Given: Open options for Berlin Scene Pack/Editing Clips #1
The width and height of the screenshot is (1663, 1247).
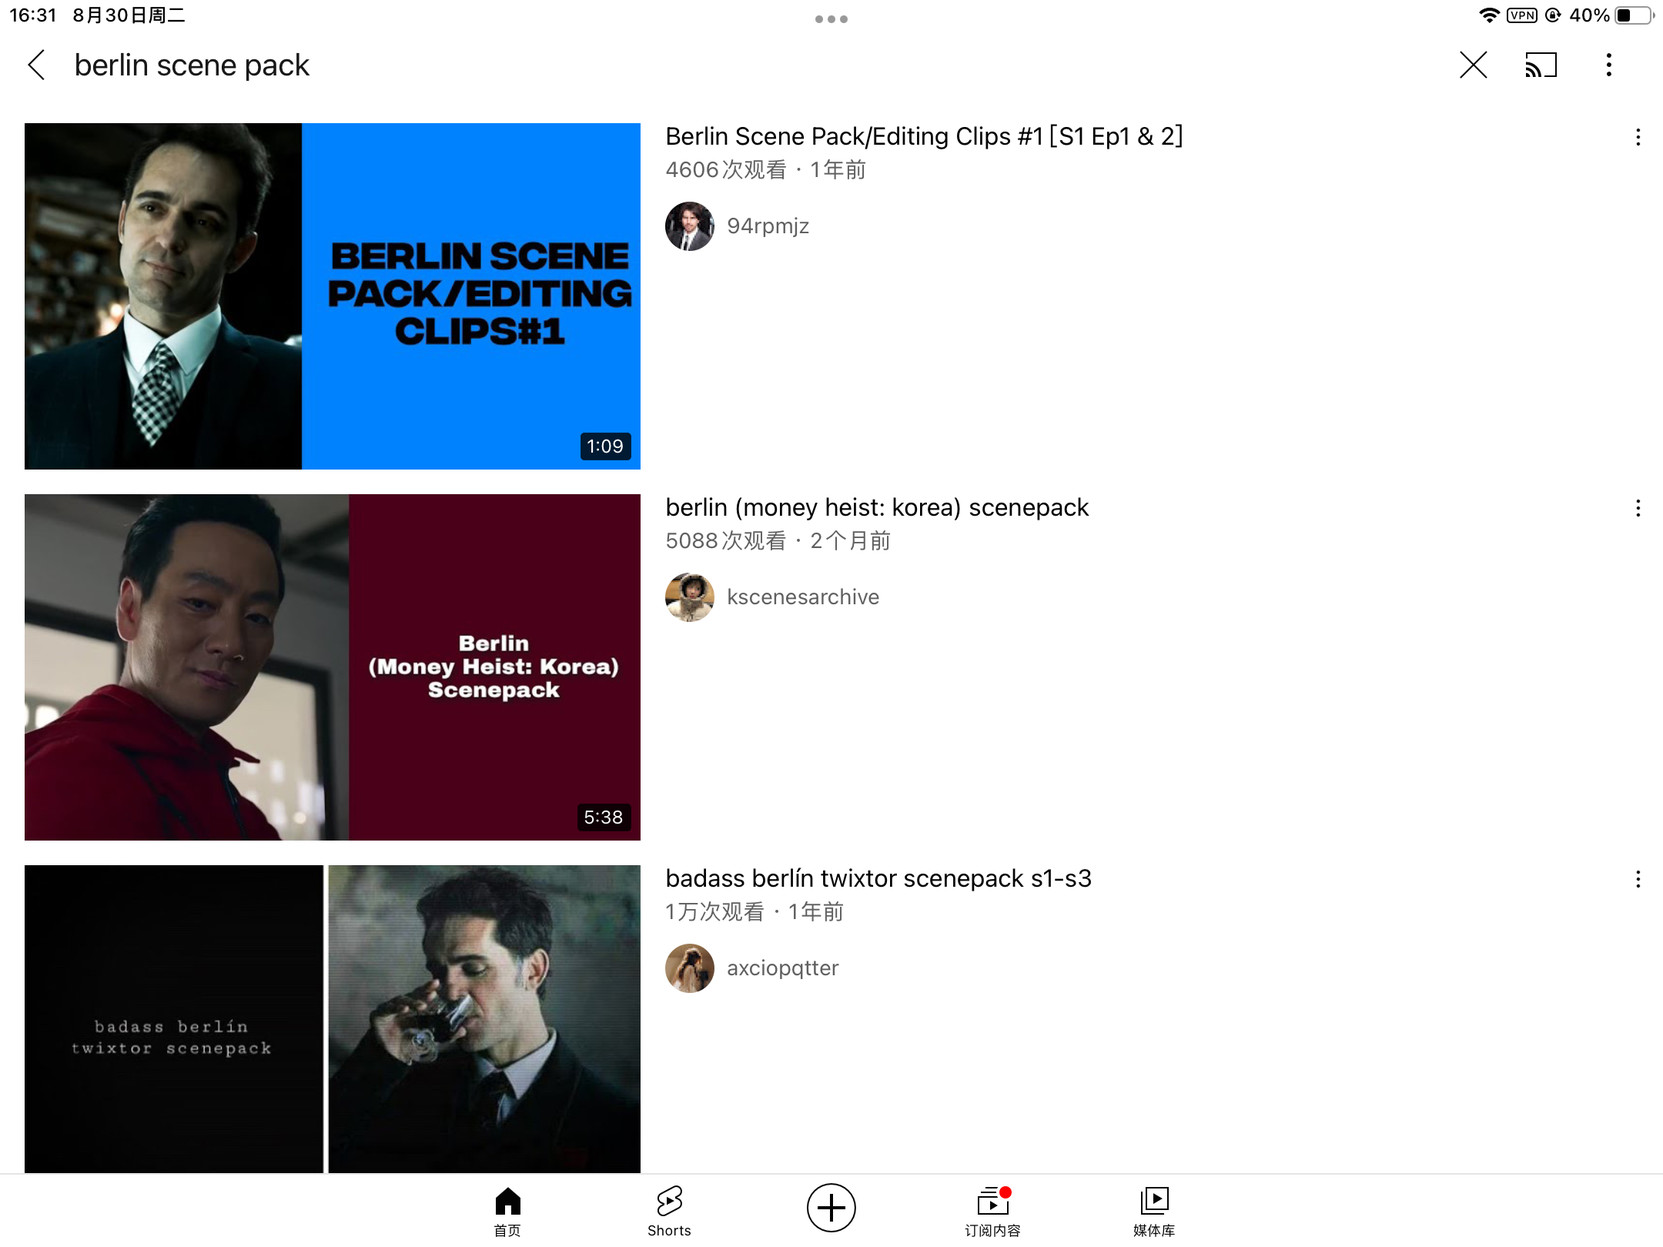Looking at the screenshot, I should click(1638, 137).
